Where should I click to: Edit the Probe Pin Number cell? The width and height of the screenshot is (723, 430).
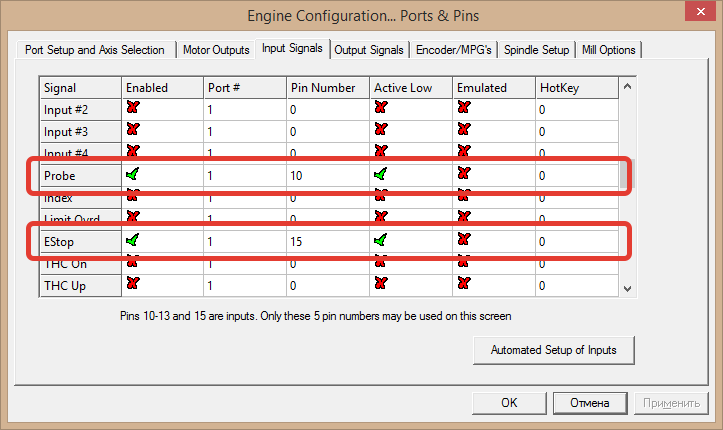coord(326,176)
